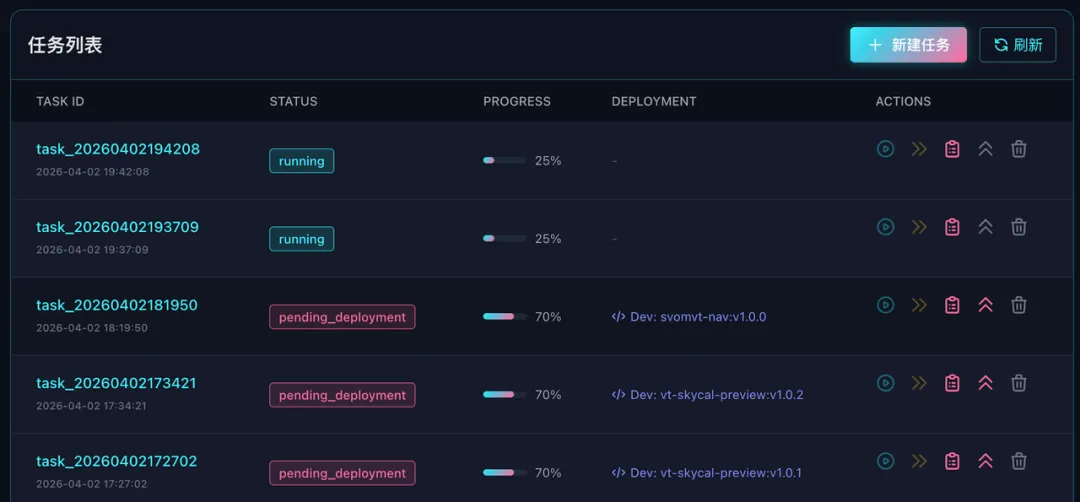
Task: Open clipboard icon for task_20260402181950
Action: pos(952,305)
